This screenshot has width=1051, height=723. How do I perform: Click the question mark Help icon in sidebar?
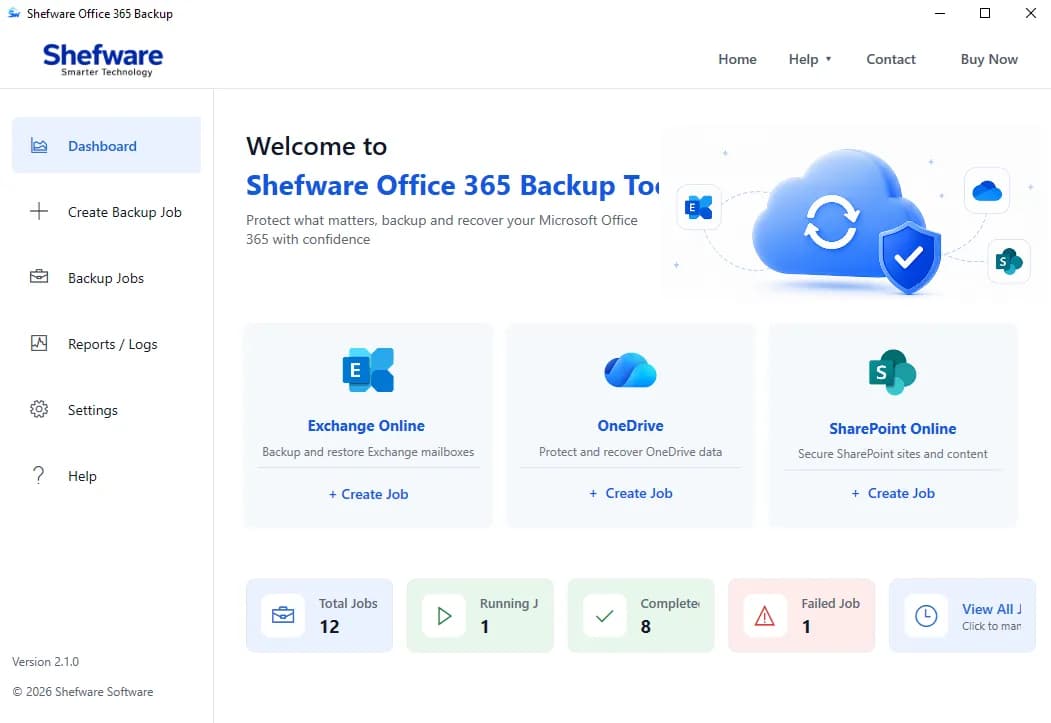39,475
